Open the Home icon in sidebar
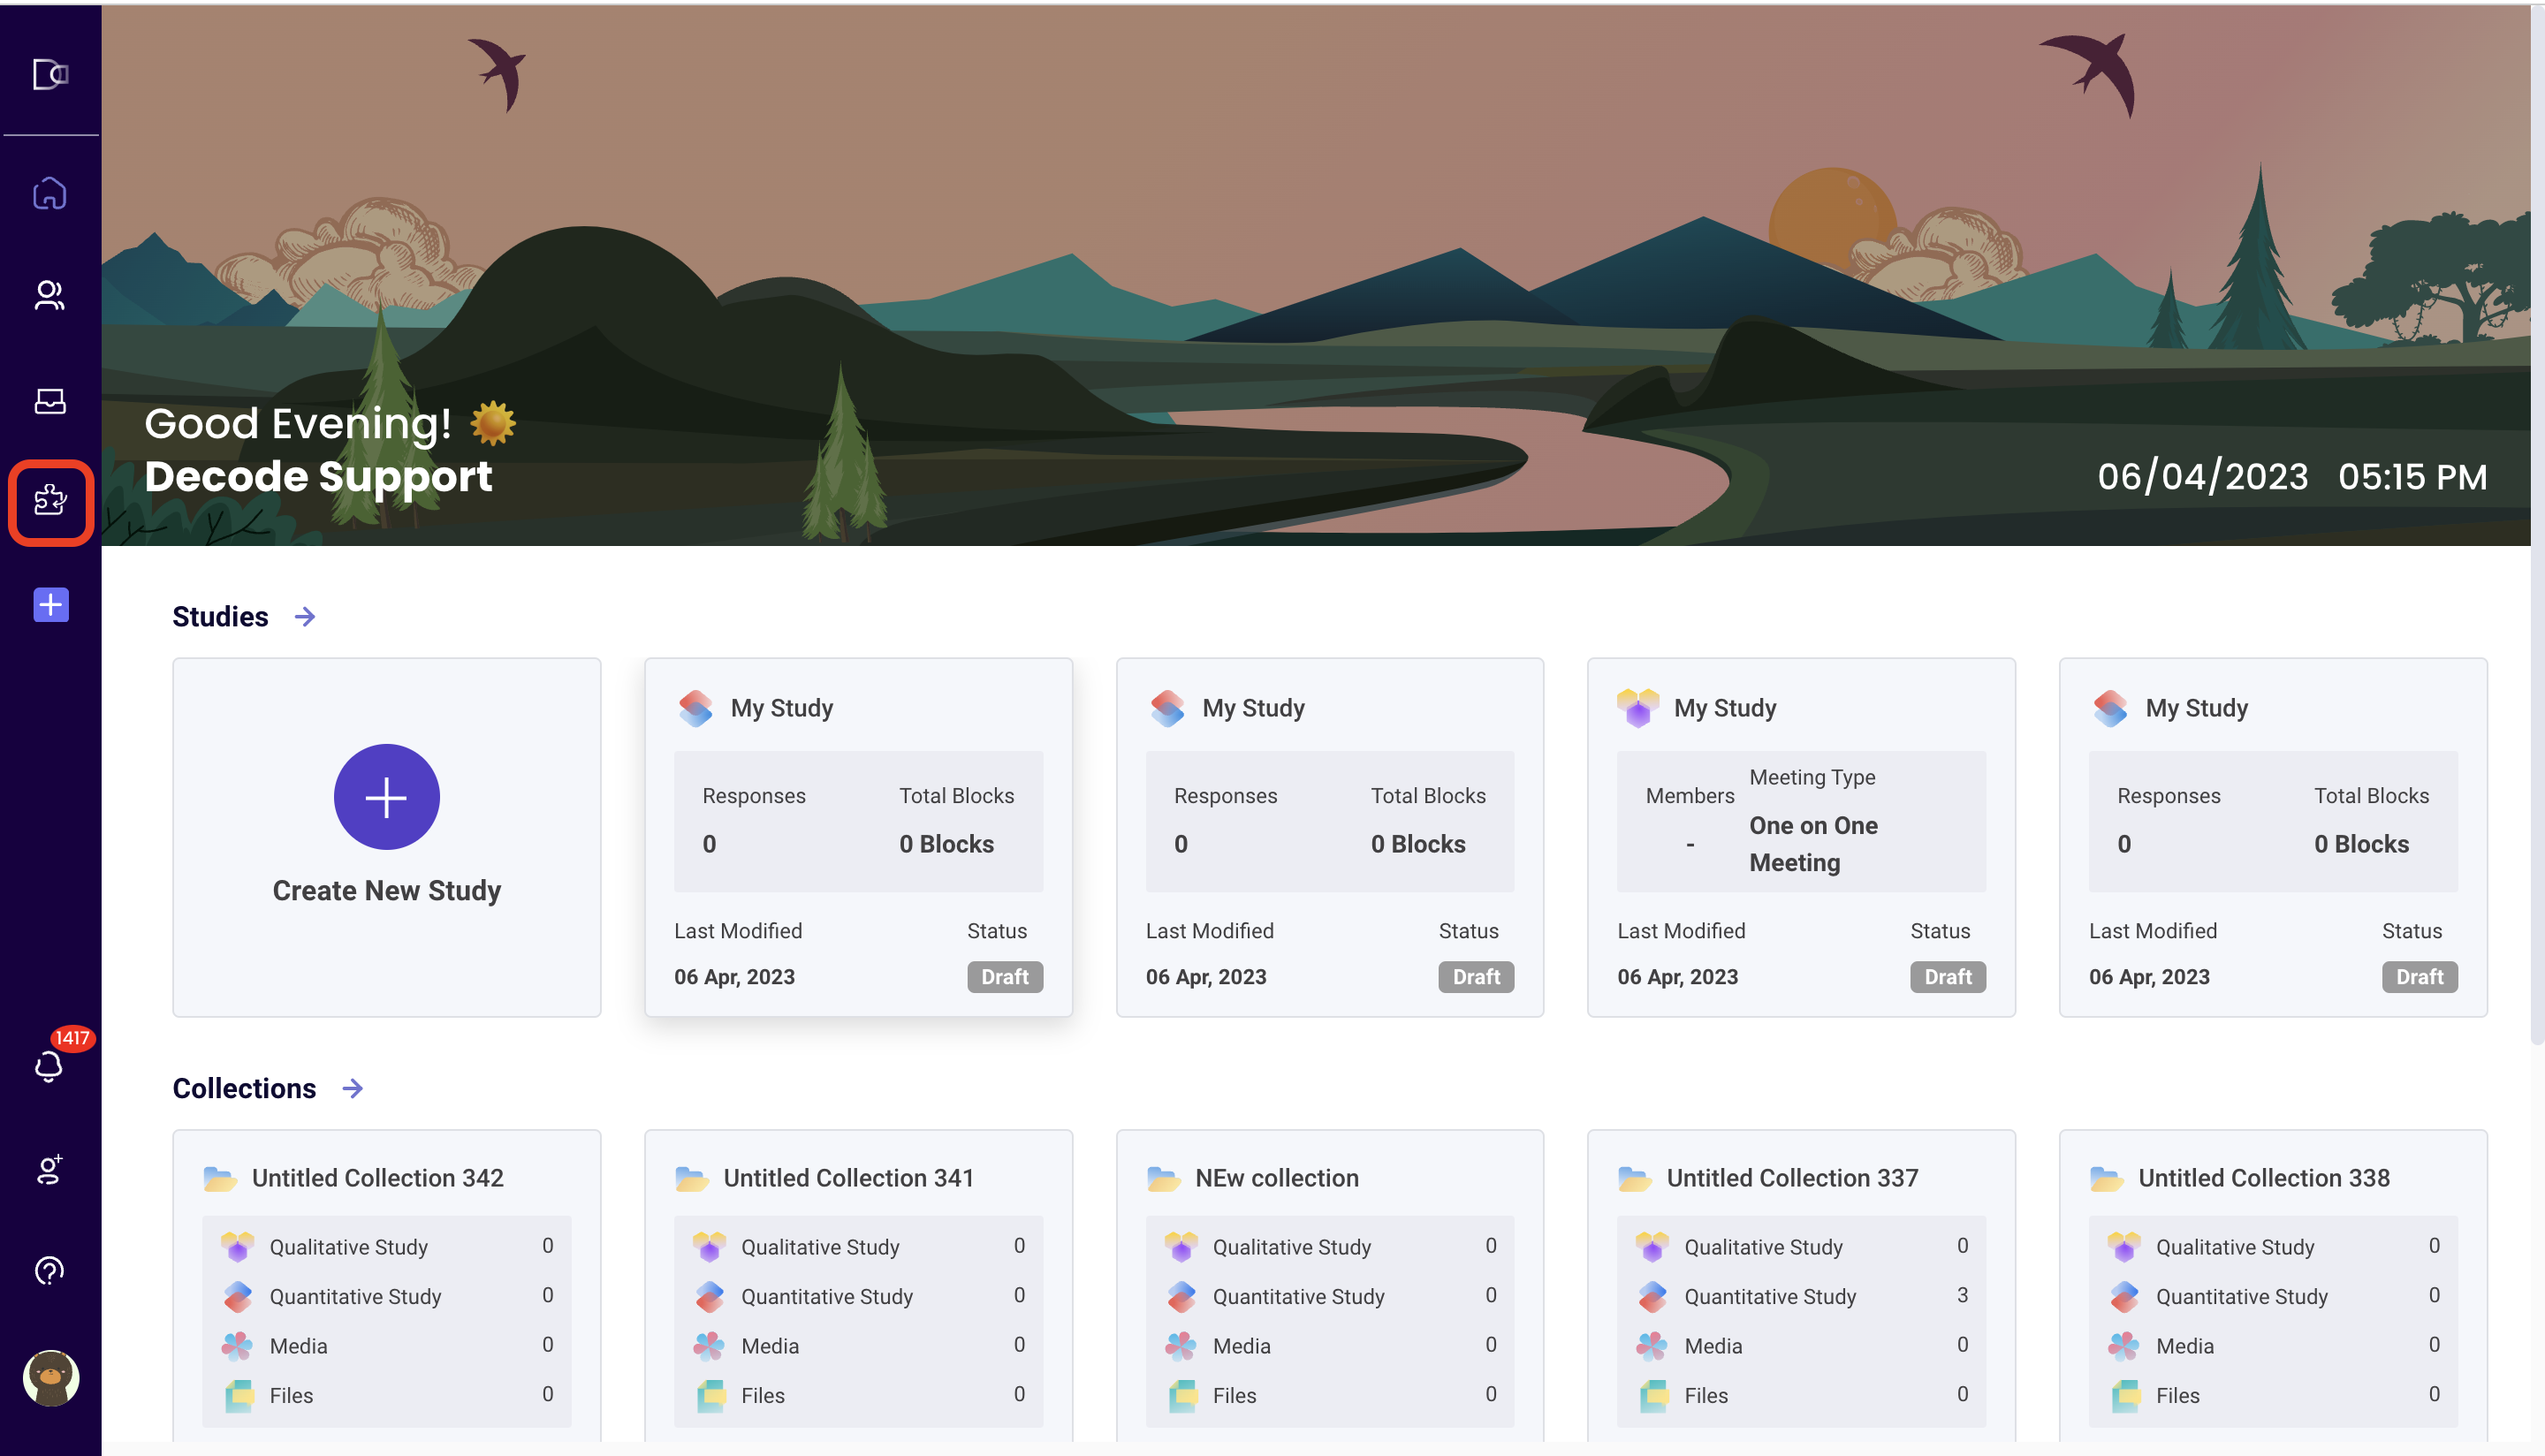This screenshot has width=2545, height=1456. (50, 193)
